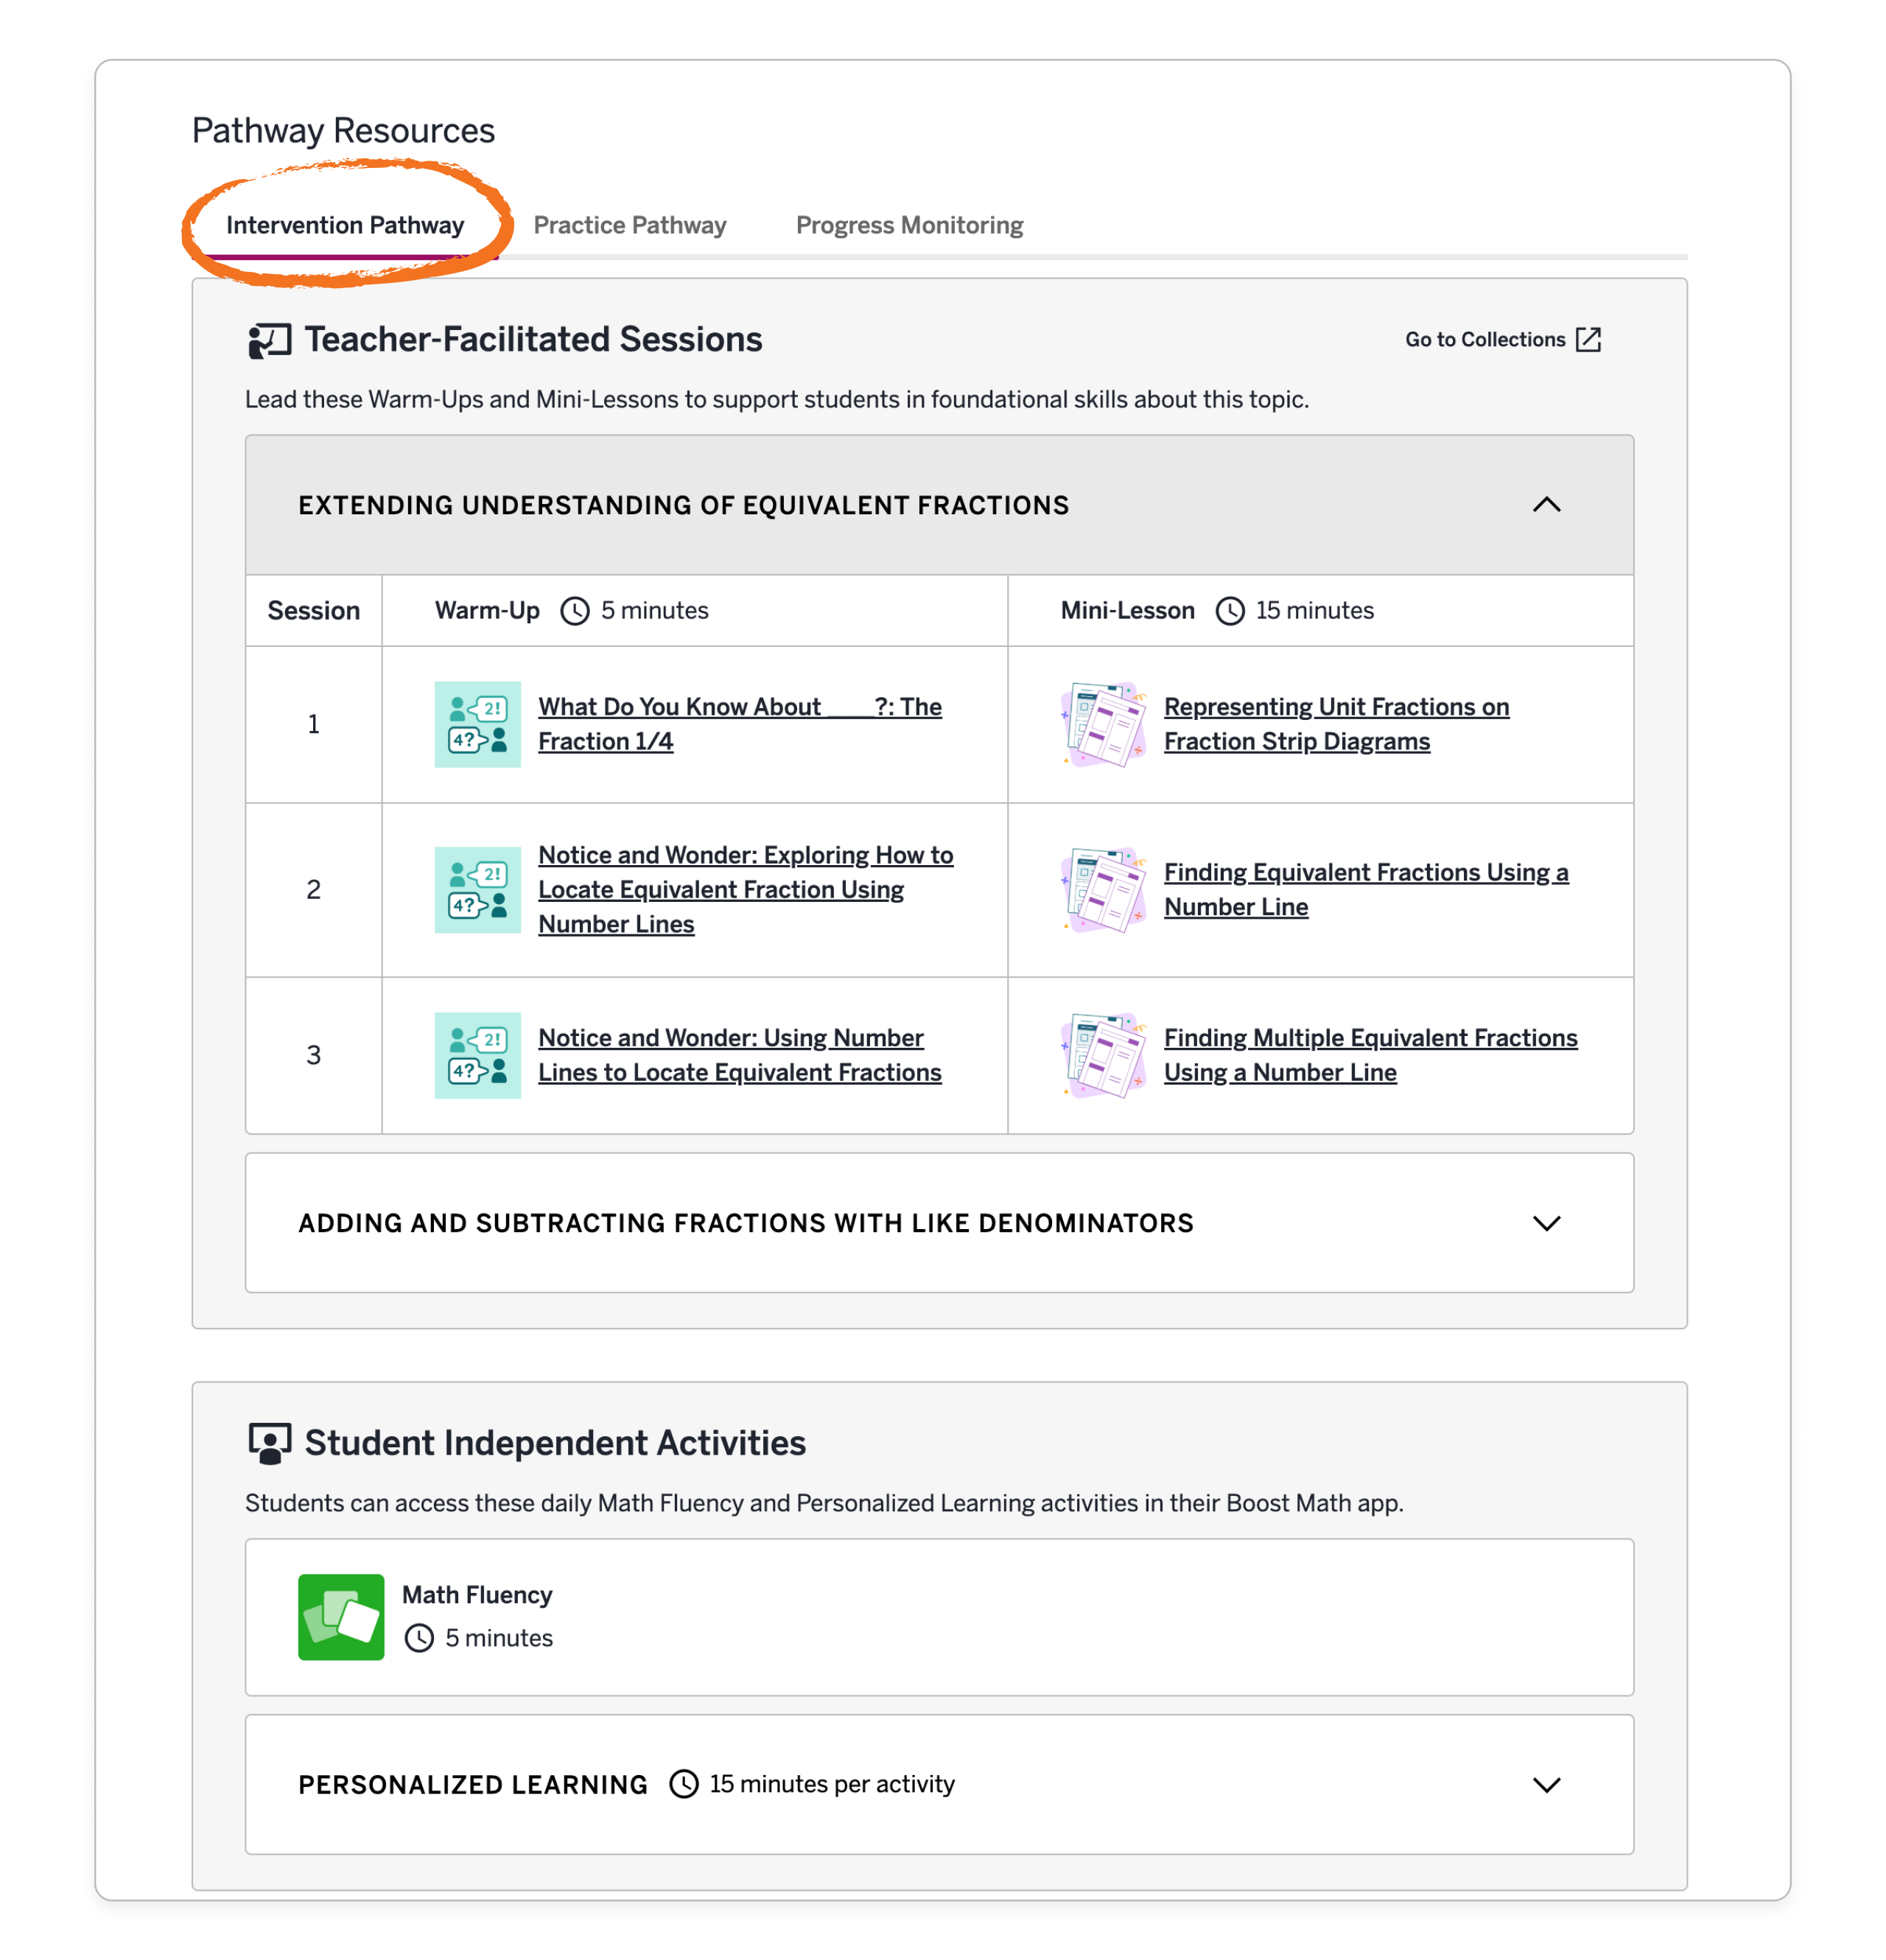Open Notice and Wonder: Exploring How to Locate Equivalent Fraction
Viewport: 1886px width, 1960px height.
tap(745, 890)
